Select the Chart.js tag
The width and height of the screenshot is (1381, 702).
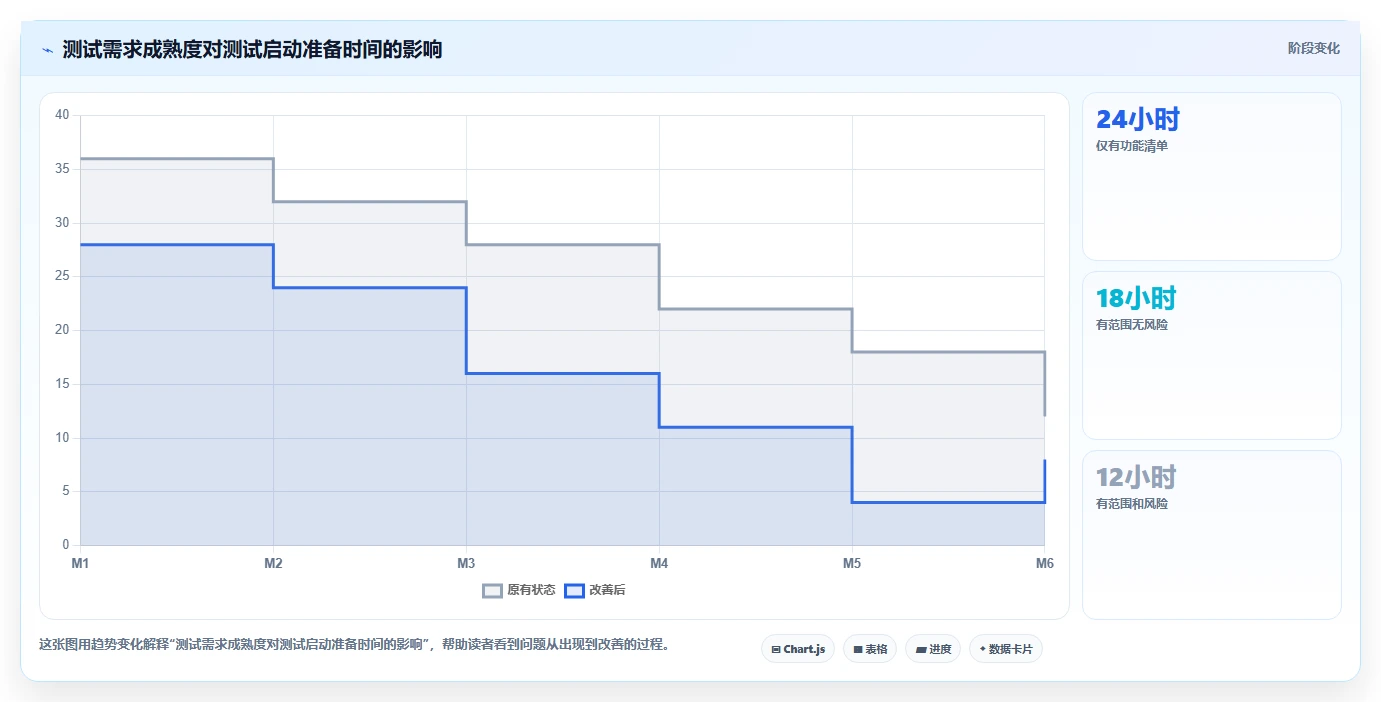[x=798, y=649]
